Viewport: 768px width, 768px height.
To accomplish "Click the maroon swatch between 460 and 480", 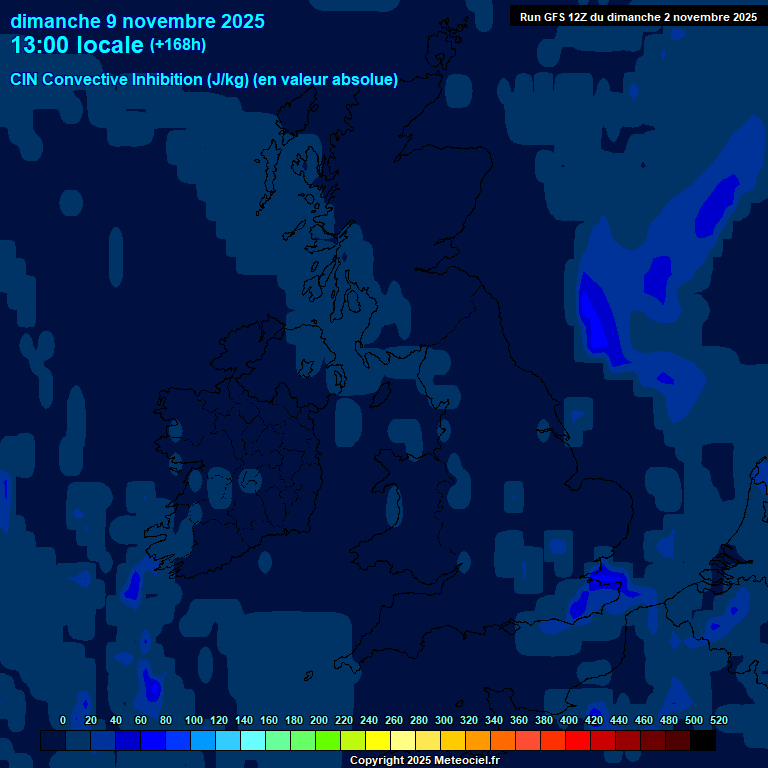I will (x=653, y=741).
